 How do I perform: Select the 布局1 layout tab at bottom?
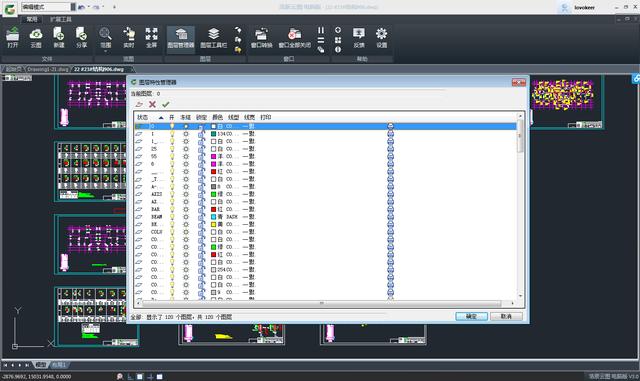tap(58, 365)
